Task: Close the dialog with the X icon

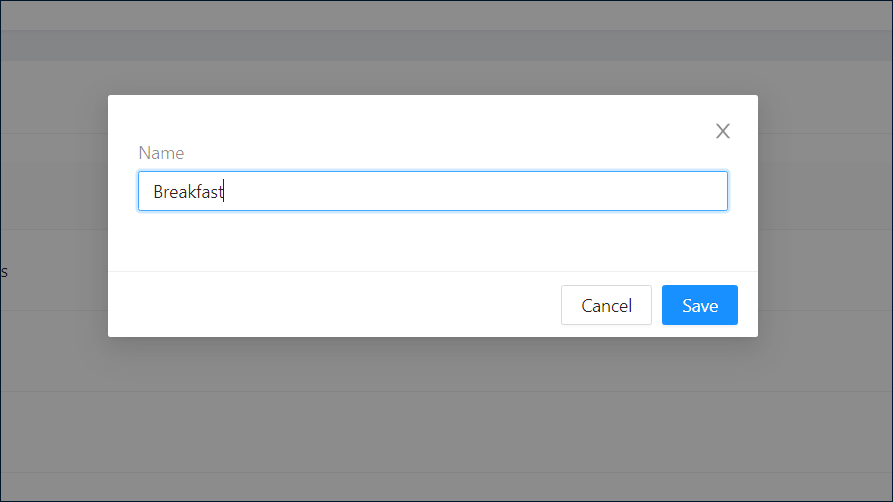Action: (723, 131)
